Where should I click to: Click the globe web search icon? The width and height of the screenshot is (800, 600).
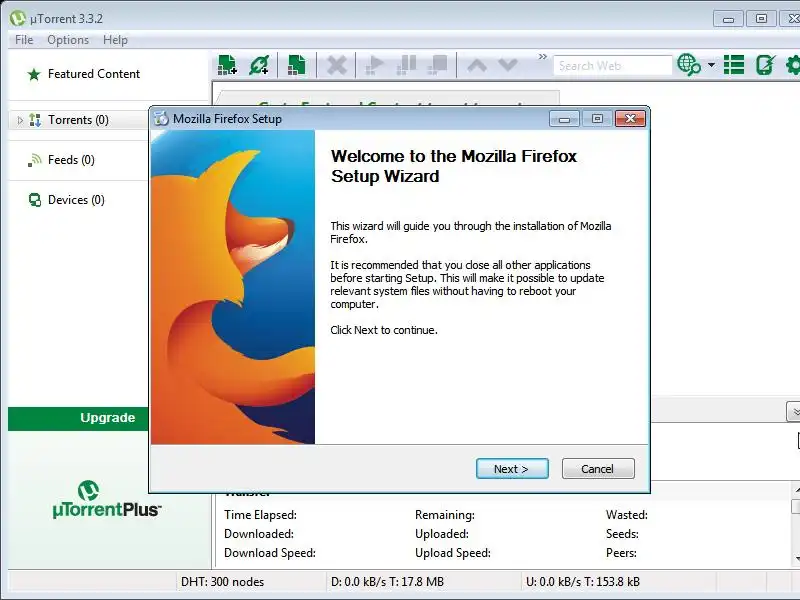pyautogui.click(x=689, y=65)
